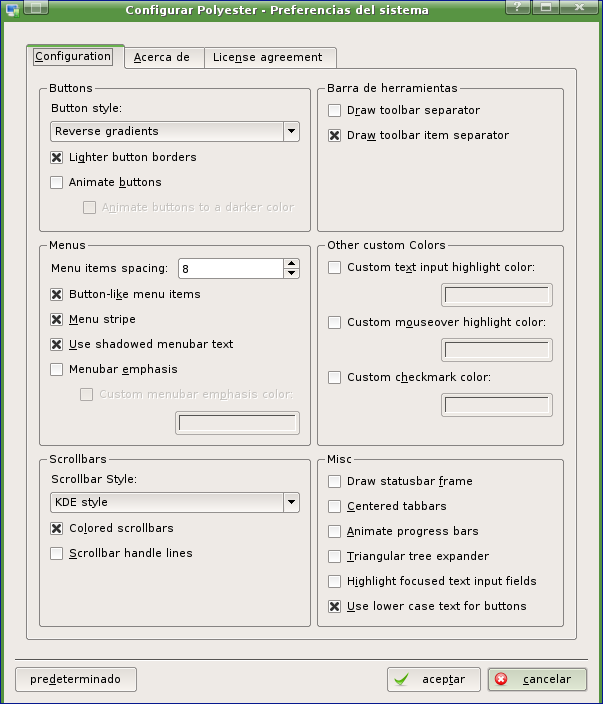Open the window menu icon in title bar

click(12, 9)
